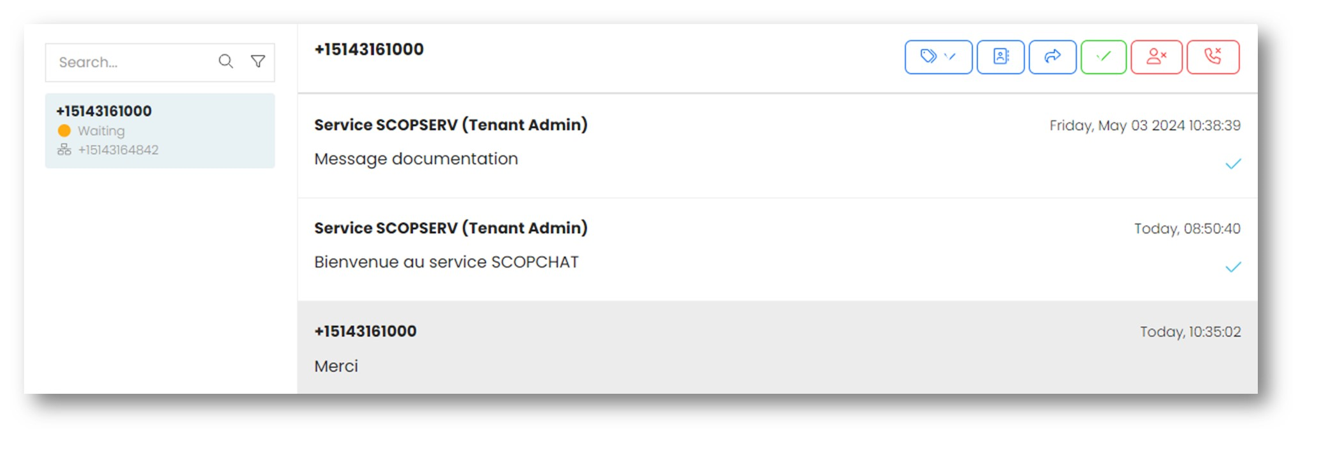Click the Friday, May 03 2024 timestamp

coord(1145,126)
